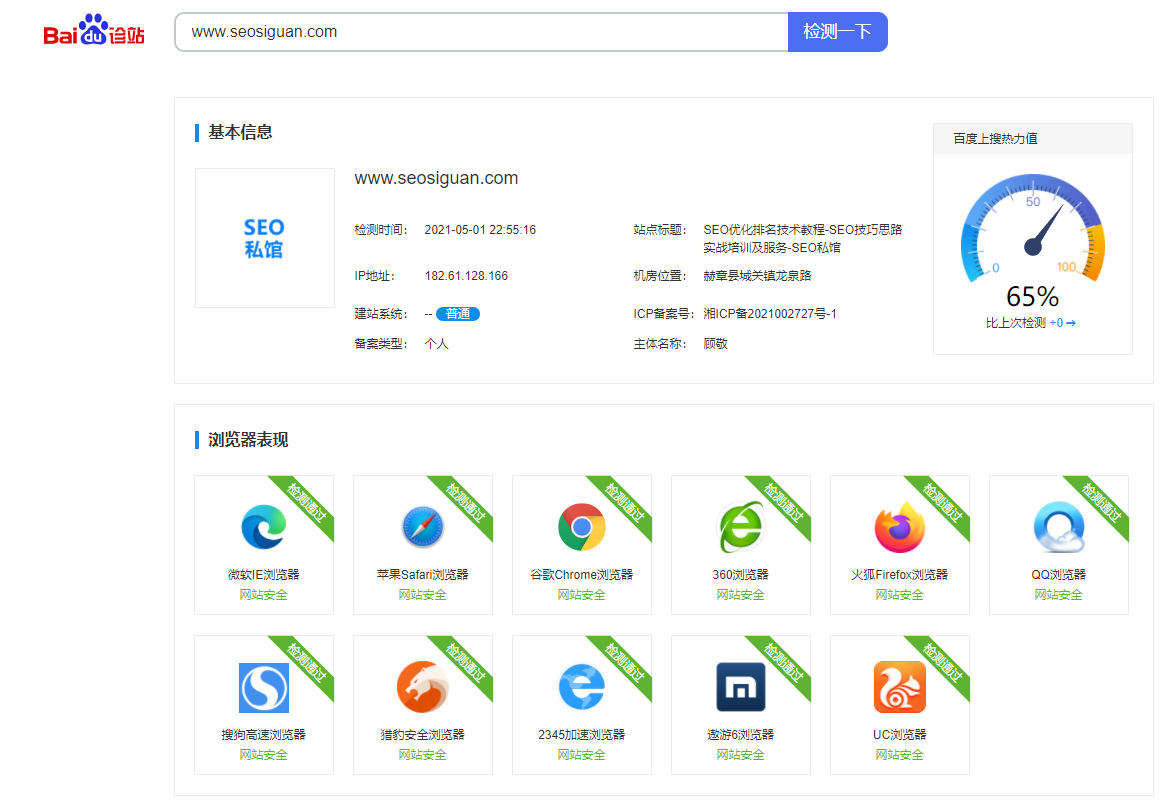Click the 65% heat gauge dial
Image resolution: width=1160 pixels, height=811 pixels.
(x=1033, y=228)
